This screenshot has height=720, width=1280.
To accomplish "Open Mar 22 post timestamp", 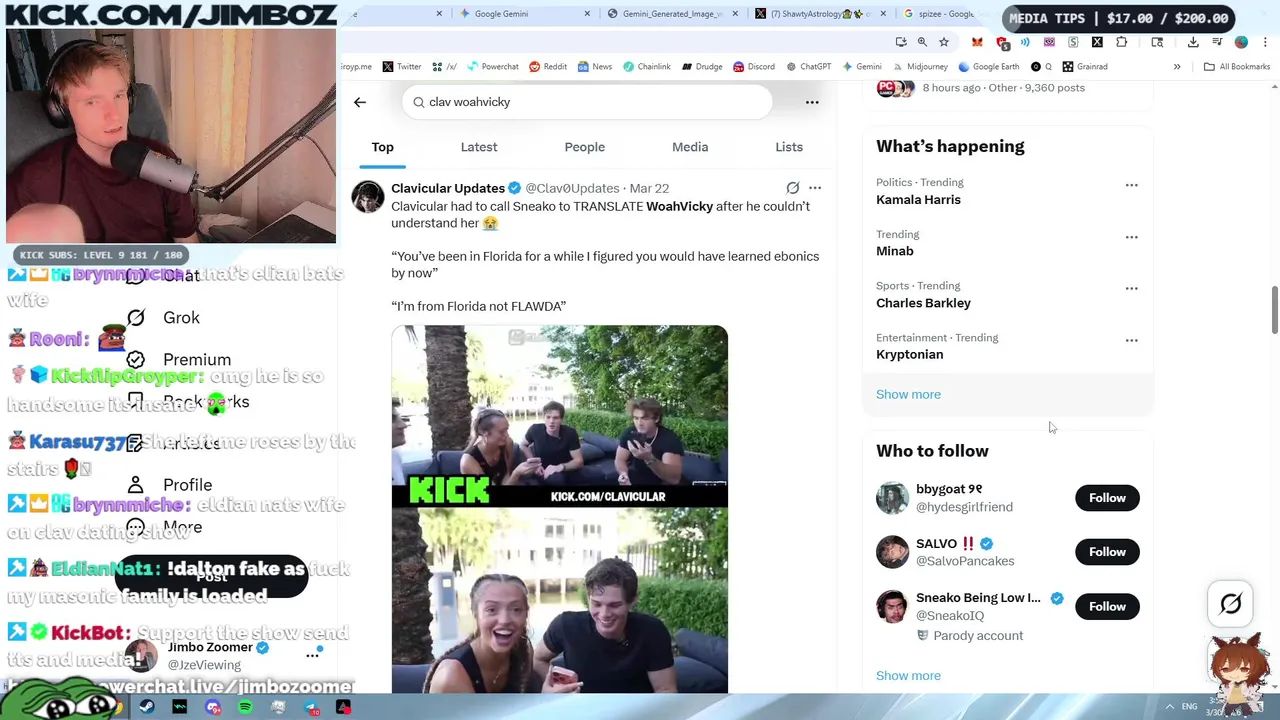I will (649, 188).
